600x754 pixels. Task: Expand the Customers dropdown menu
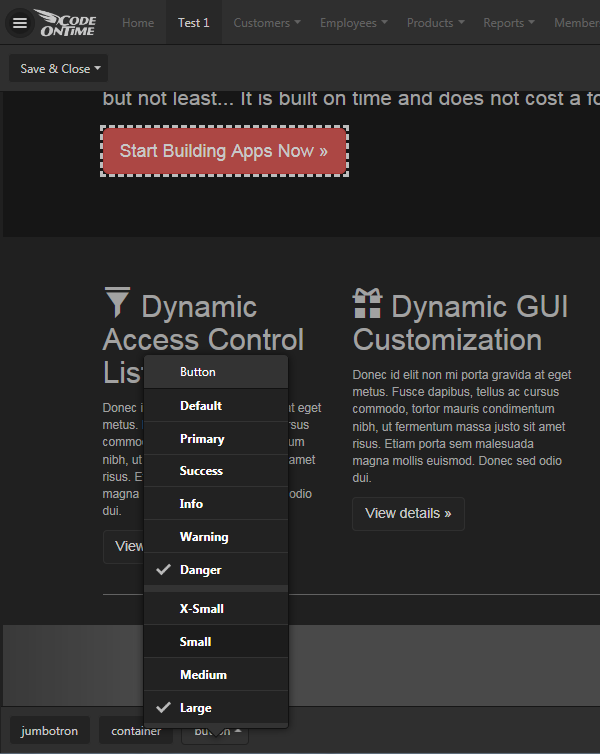pyautogui.click(x=267, y=23)
